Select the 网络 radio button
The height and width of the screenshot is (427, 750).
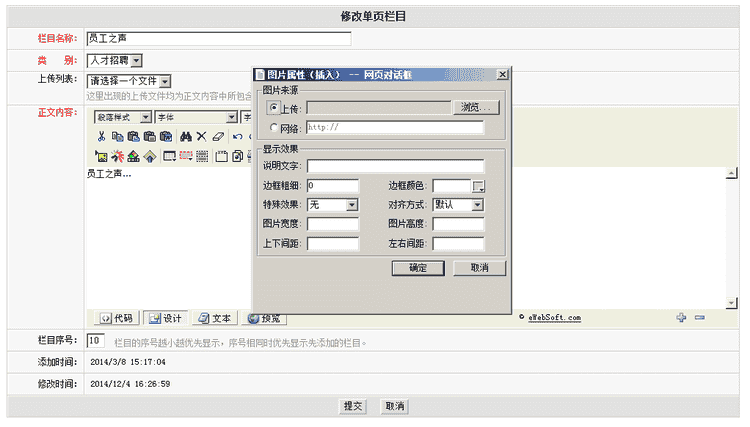[274, 128]
